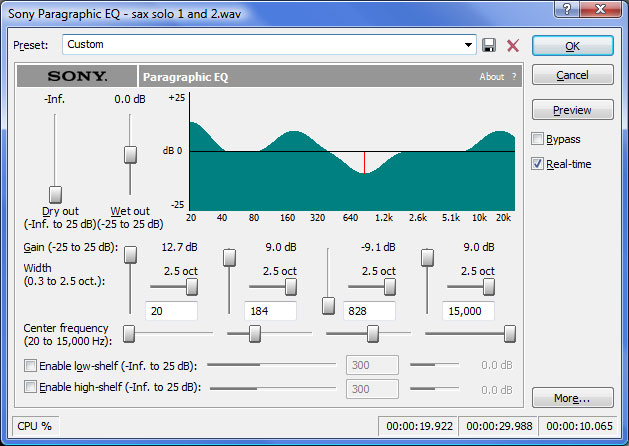This screenshot has width=629, height=446.
Task: Save the current preset with floppy icon
Action: pos(489,45)
